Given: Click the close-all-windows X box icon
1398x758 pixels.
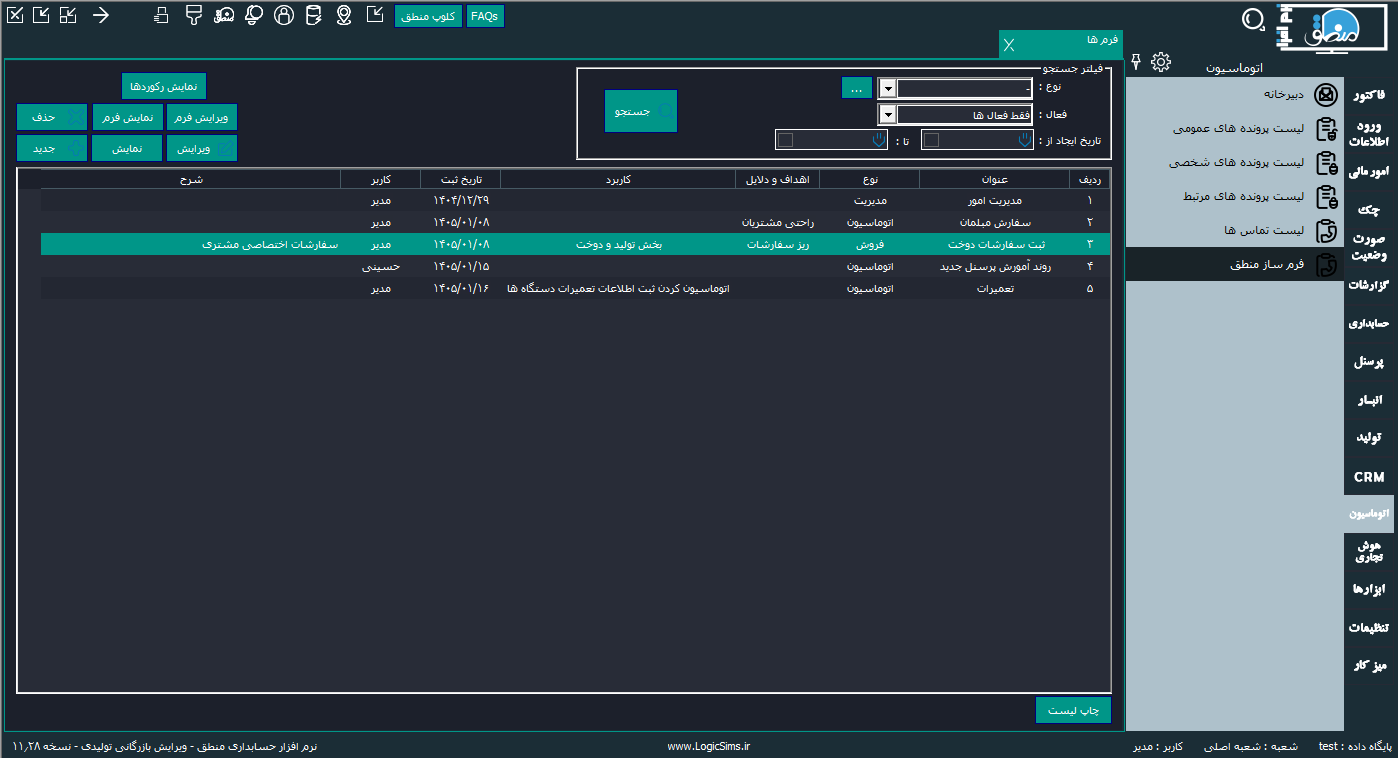Looking at the screenshot, I should pyautogui.click(x=14, y=15).
